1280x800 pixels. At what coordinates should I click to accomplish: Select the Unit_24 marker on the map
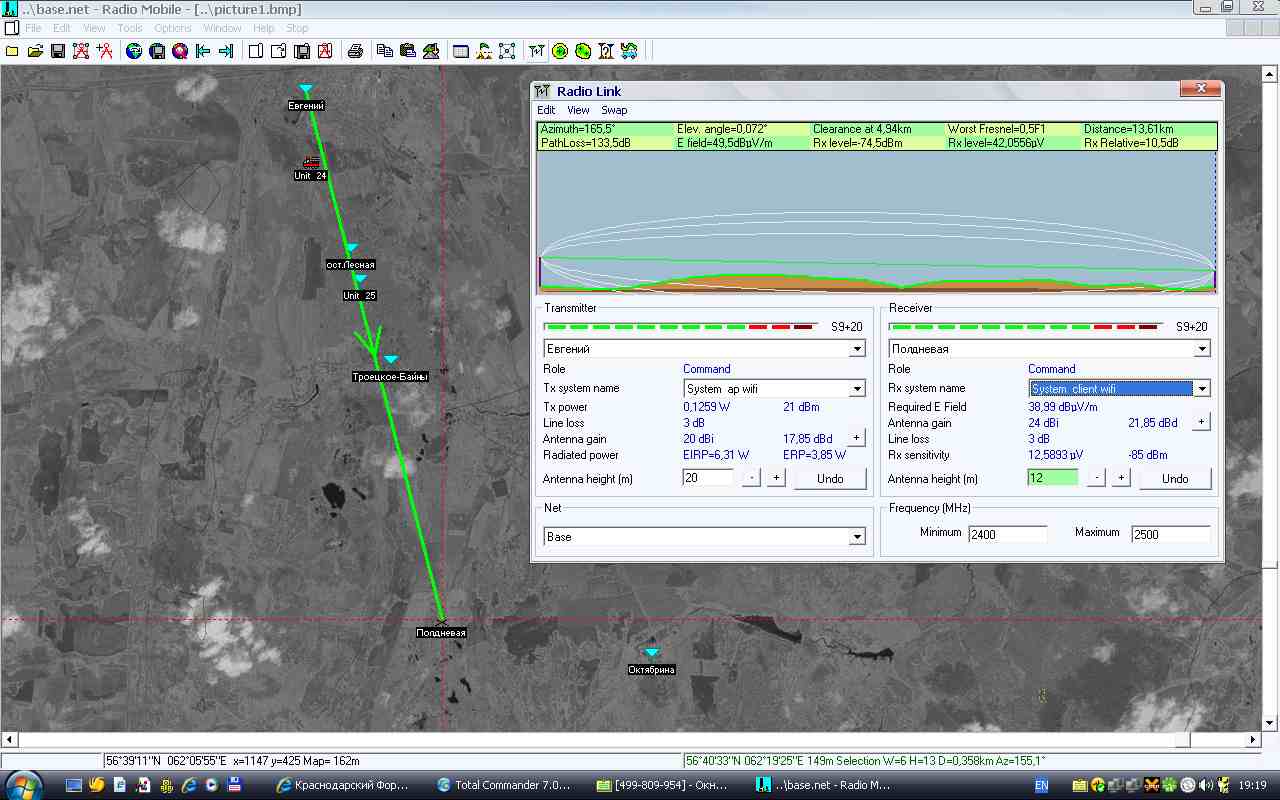311,163
